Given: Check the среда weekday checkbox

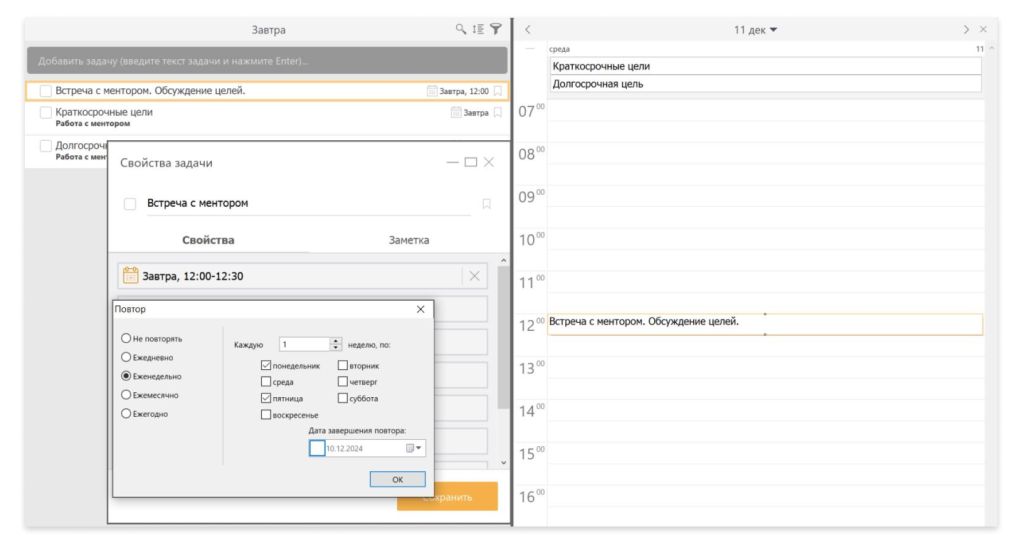Looking at the screenshot, I should tap(265, 382).
